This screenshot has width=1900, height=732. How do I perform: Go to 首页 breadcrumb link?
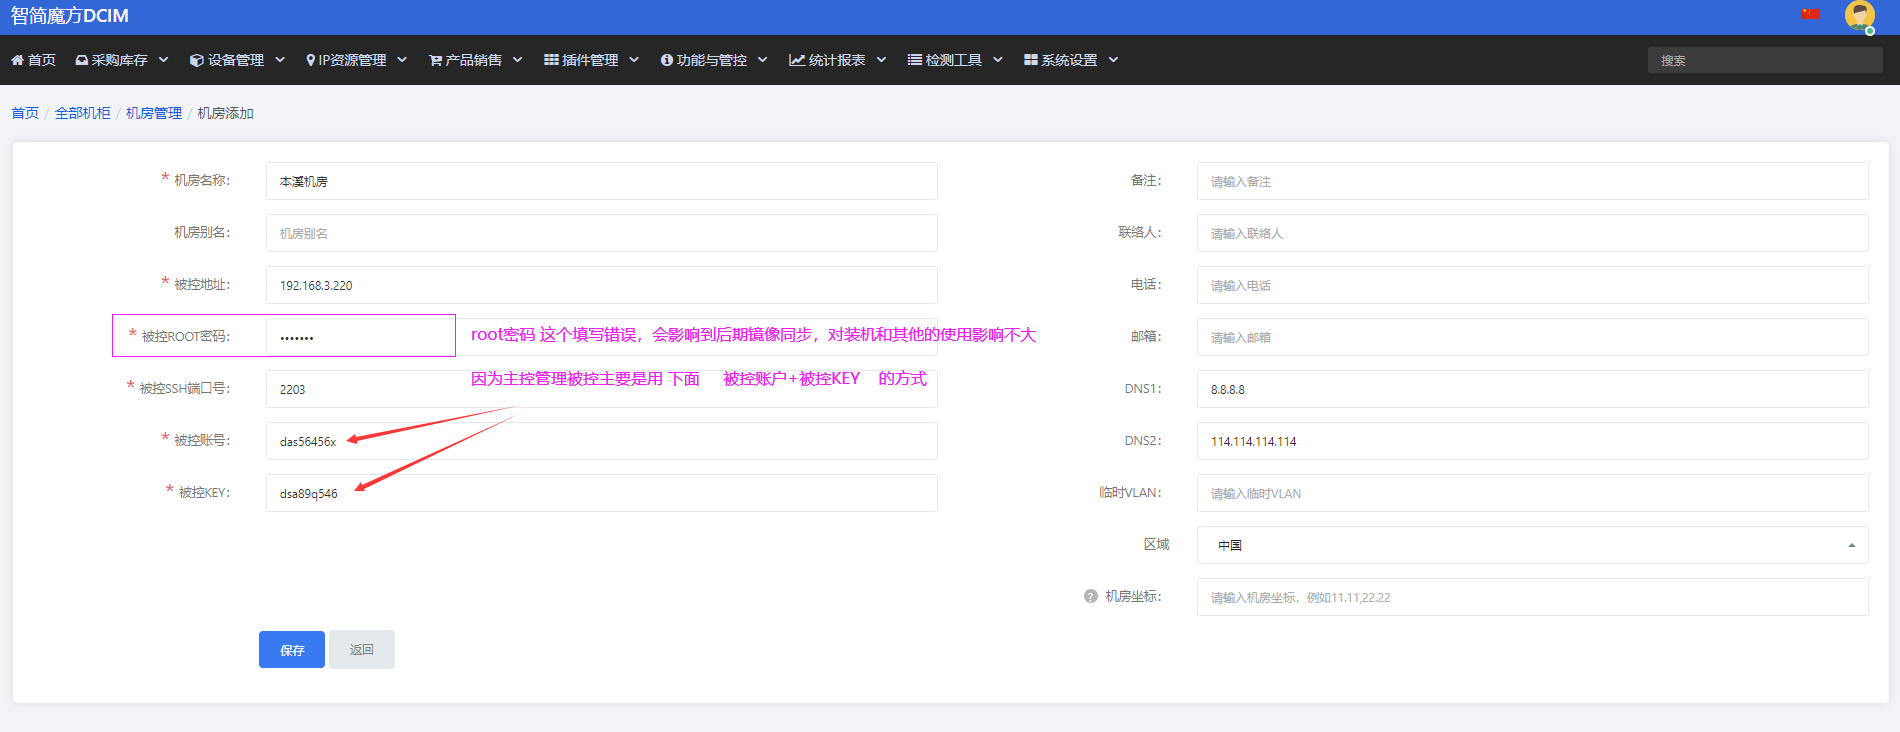(25, 113)
